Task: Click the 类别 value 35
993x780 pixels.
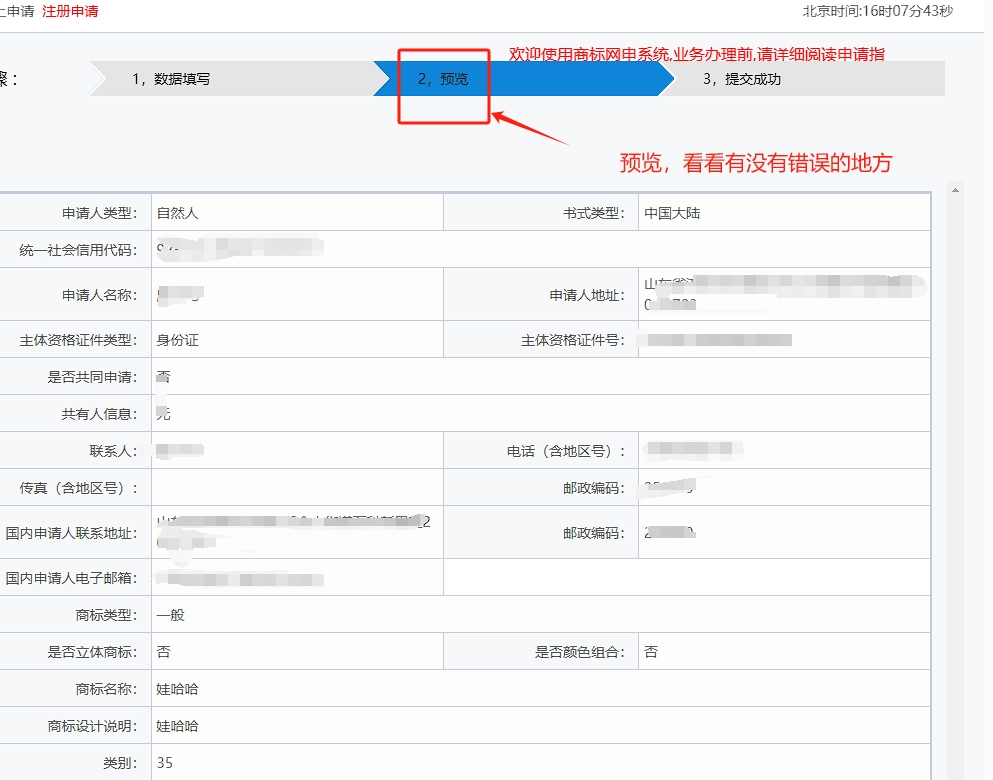Action: pyautogui.click(x=165, y=763)
